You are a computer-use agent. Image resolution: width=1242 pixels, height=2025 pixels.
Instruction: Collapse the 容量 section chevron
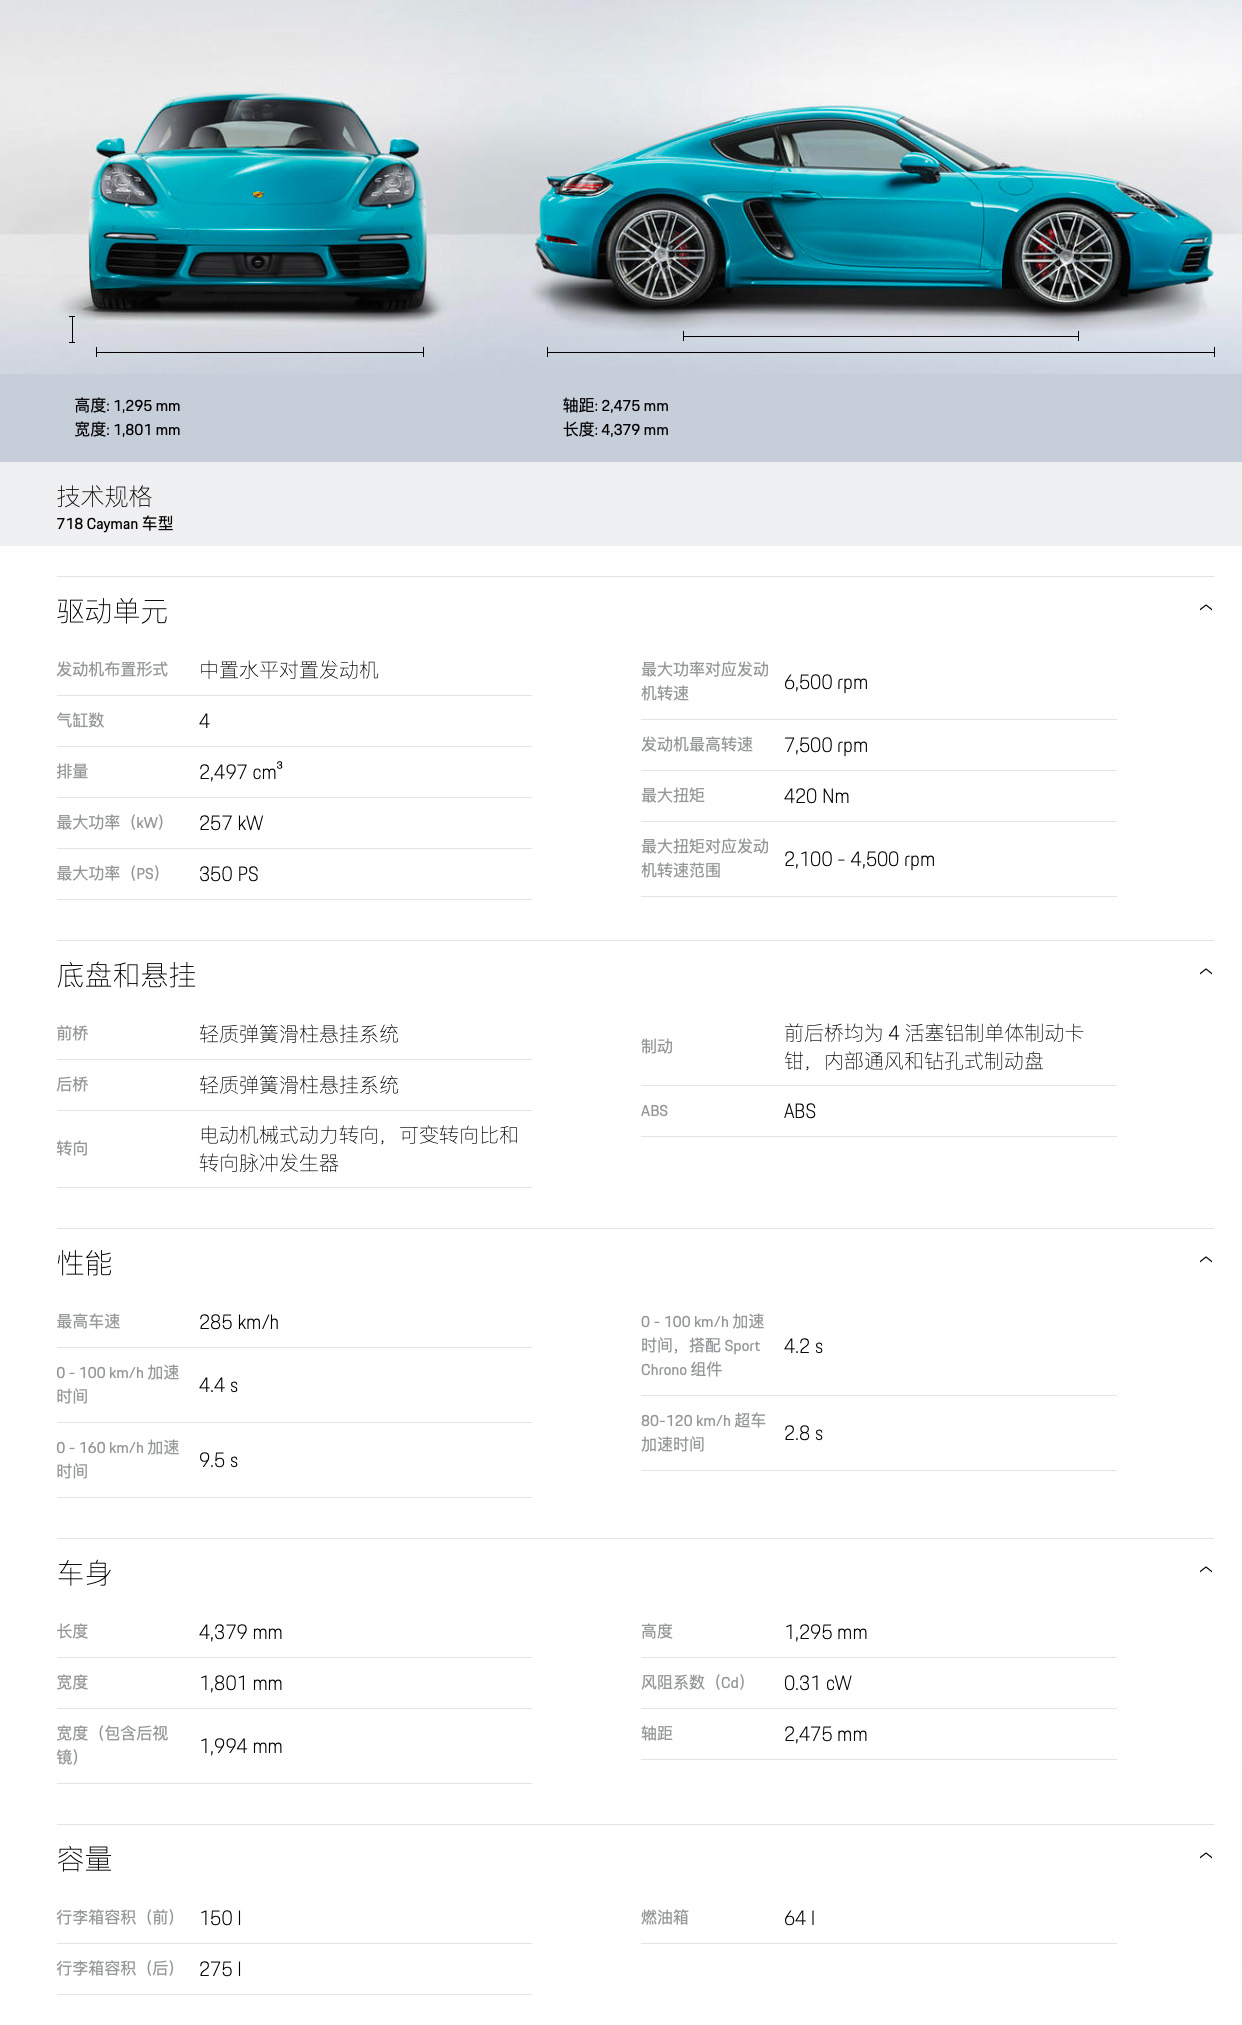click(x=1205, y=1856)
